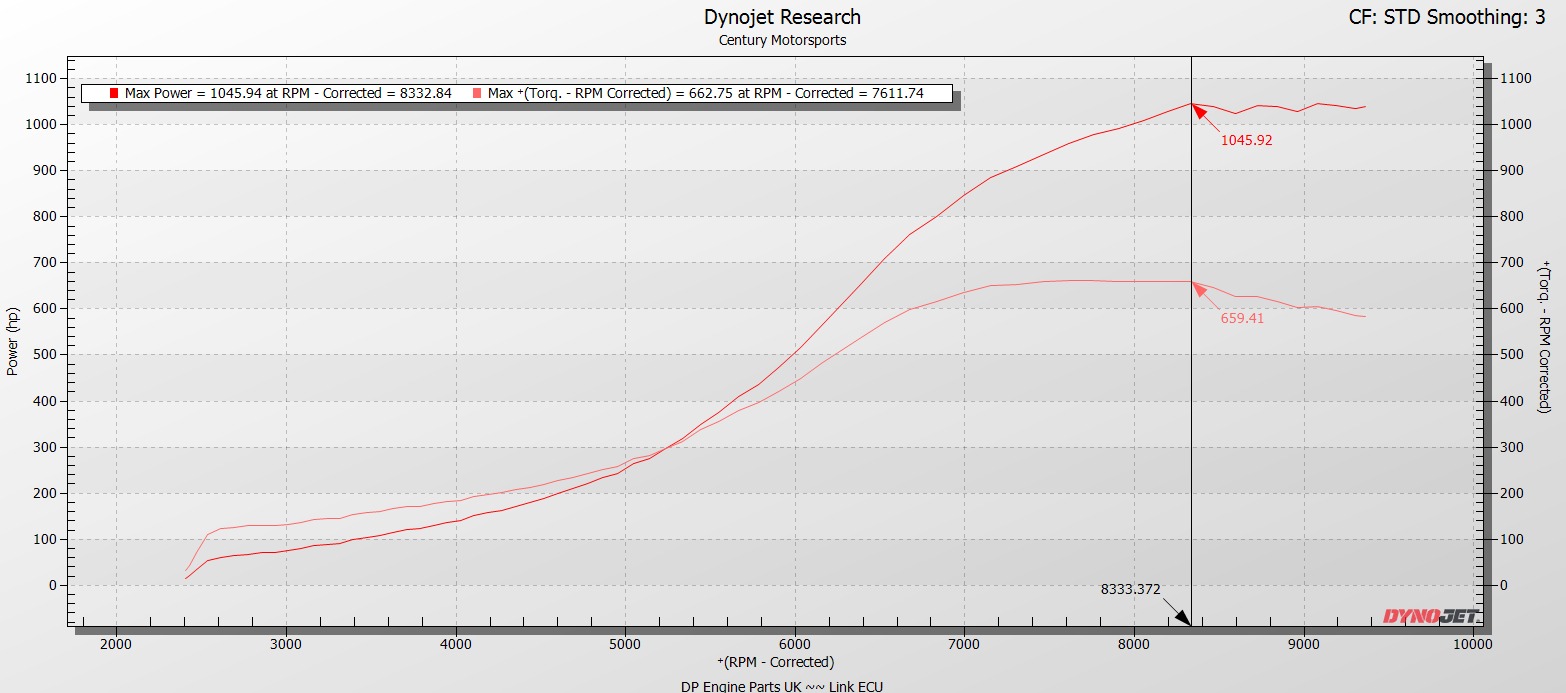Screen dimensions: 1566x693
Task: Click the Dynojet Research chart title
Action: coord(782,17)
